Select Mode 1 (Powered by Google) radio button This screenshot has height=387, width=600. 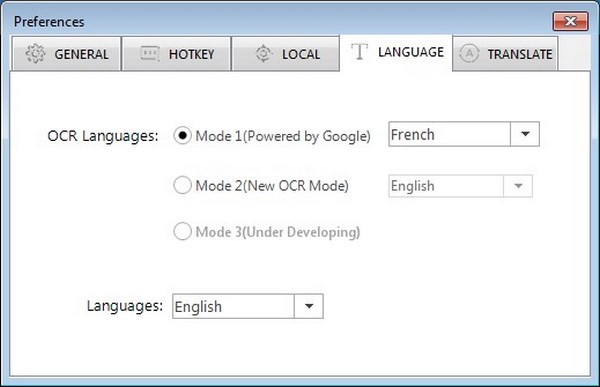[x=183, y=136]
